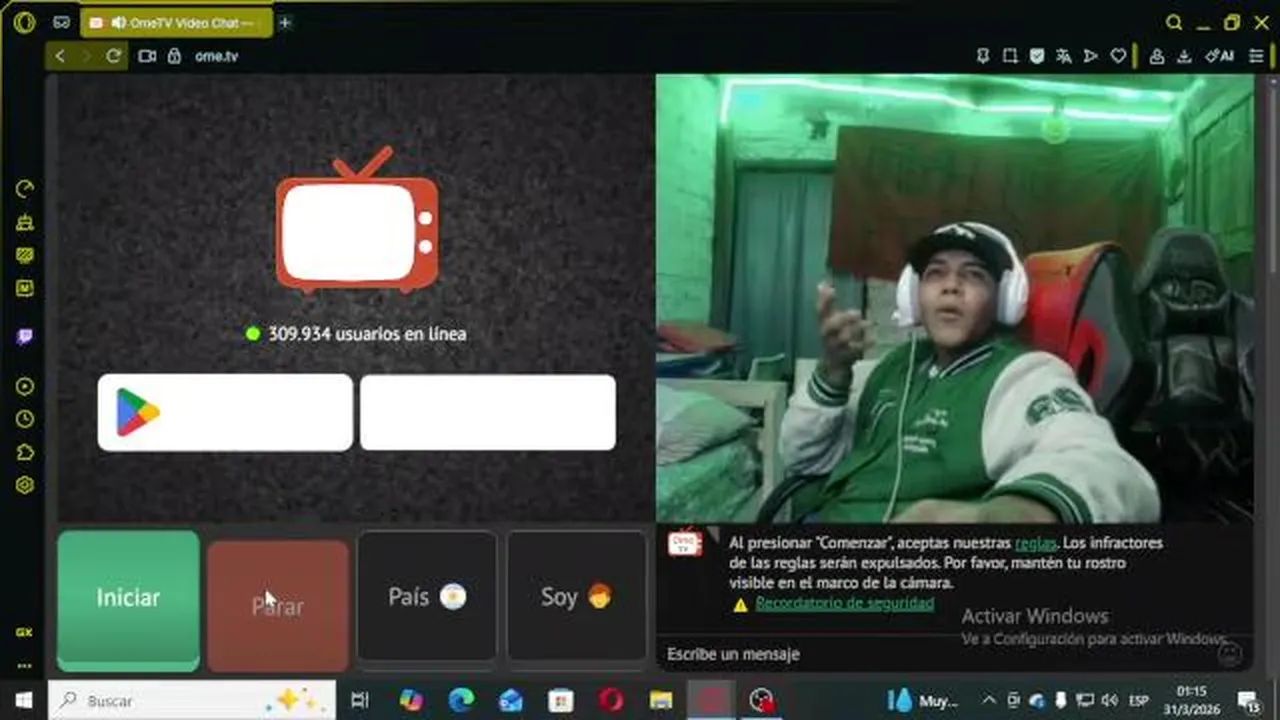Click the blank white store button beside Google Play

coord(488,412)
